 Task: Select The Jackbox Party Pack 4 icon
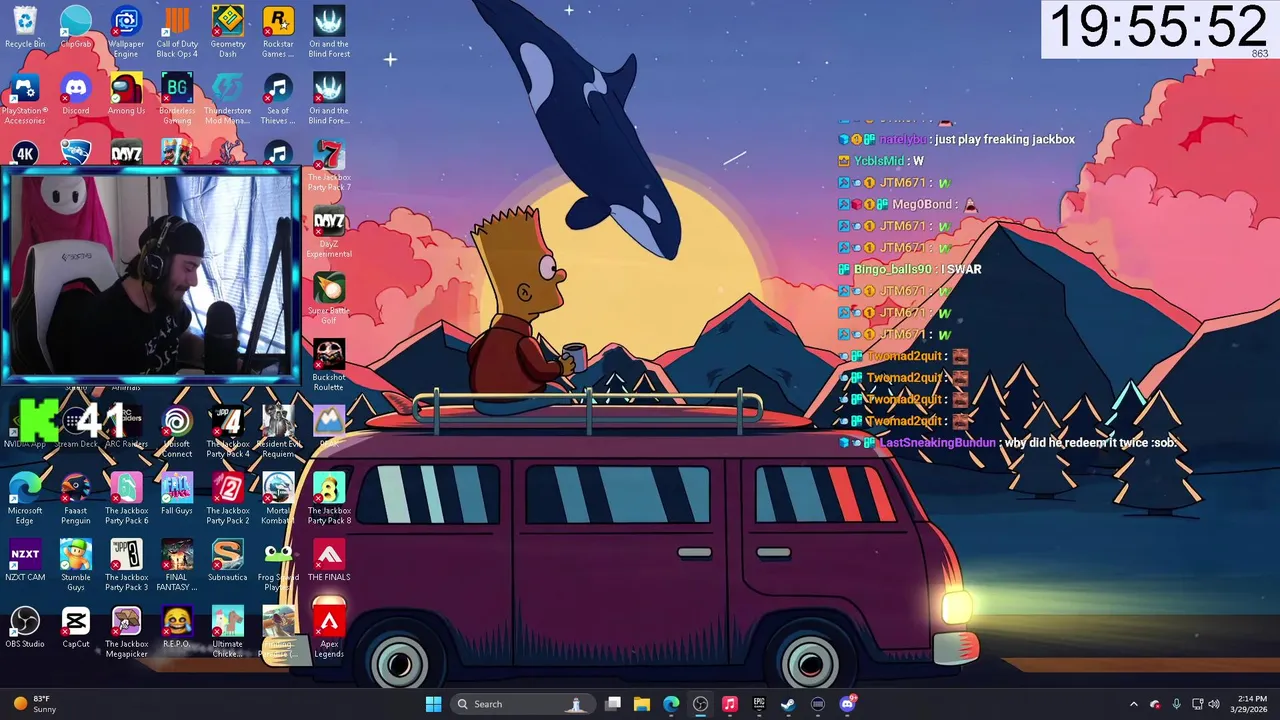[x=228, y=433]
